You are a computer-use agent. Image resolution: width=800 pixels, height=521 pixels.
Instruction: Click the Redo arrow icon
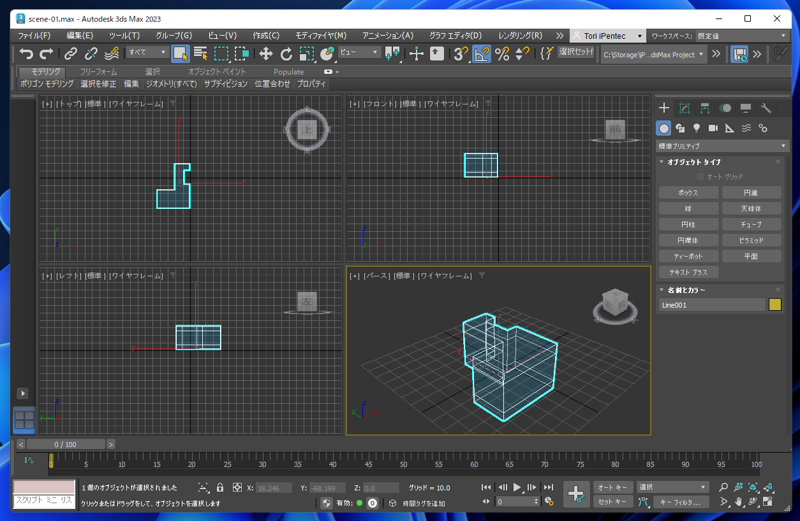click(46, 53)
